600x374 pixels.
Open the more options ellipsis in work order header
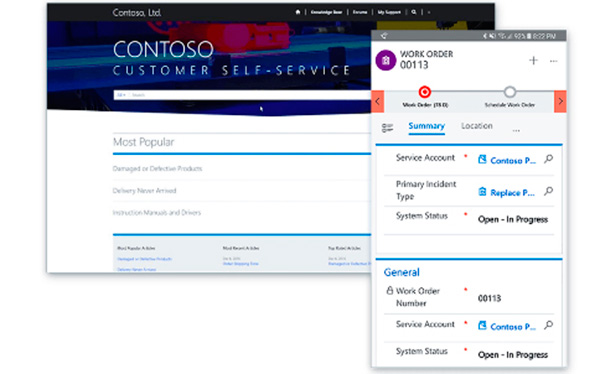[x=553, y=61]
